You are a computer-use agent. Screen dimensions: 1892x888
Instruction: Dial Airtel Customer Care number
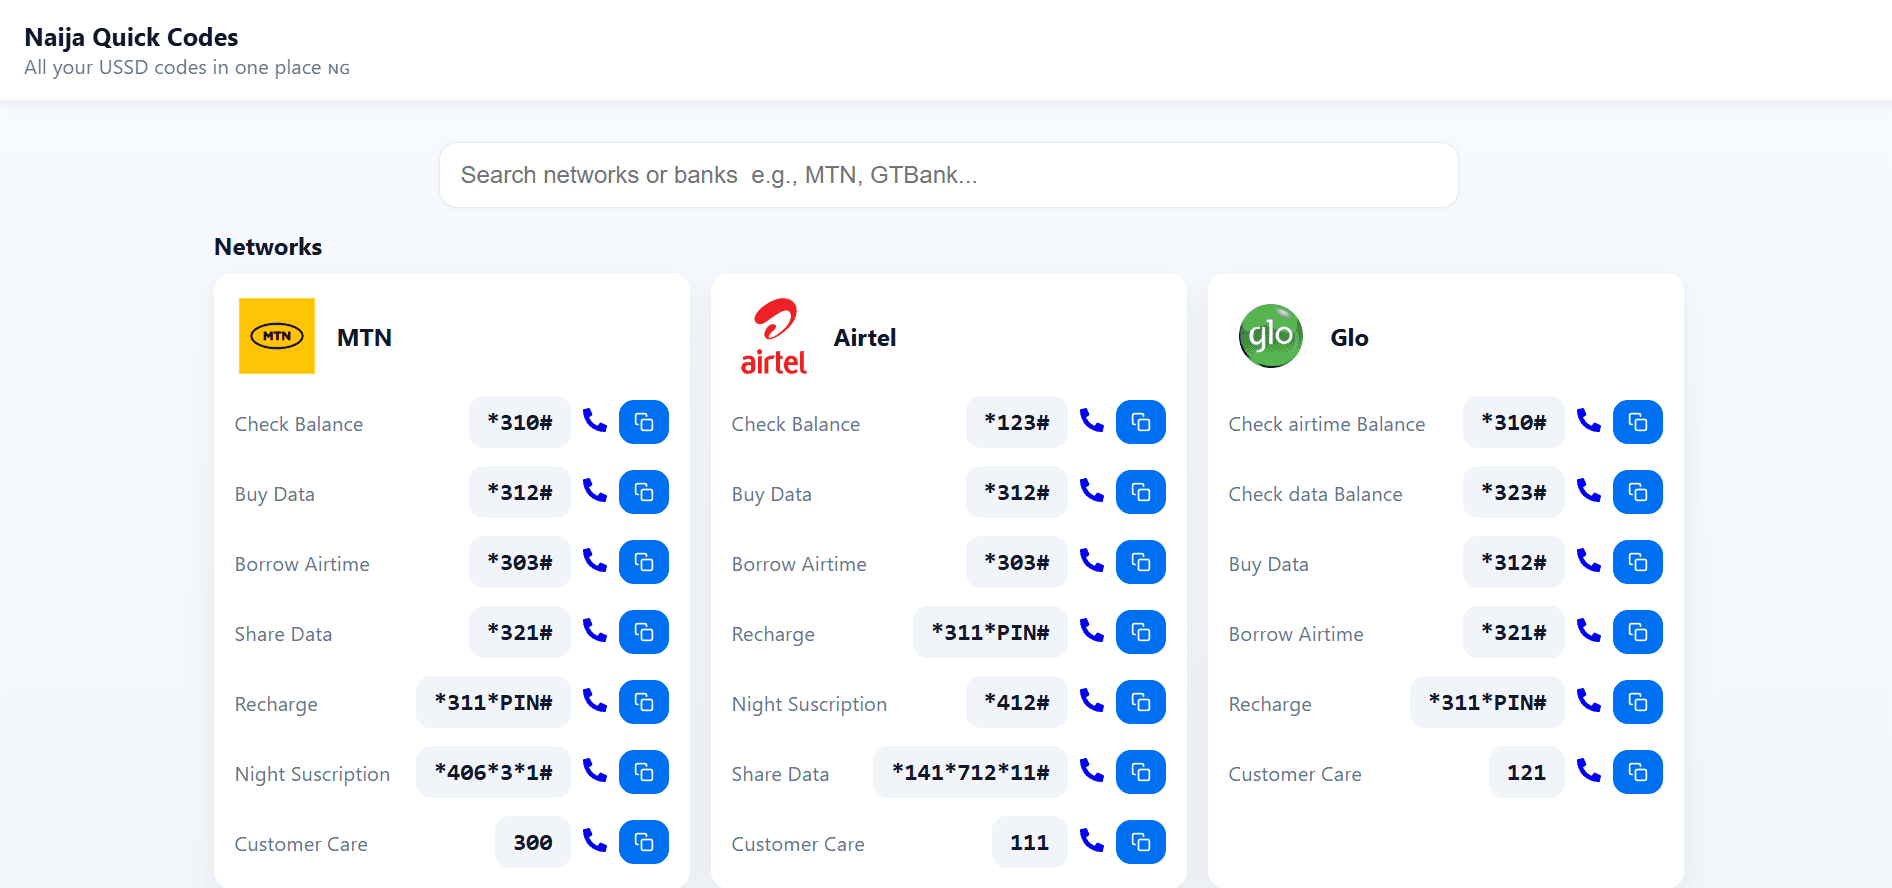pos(1092,841)
